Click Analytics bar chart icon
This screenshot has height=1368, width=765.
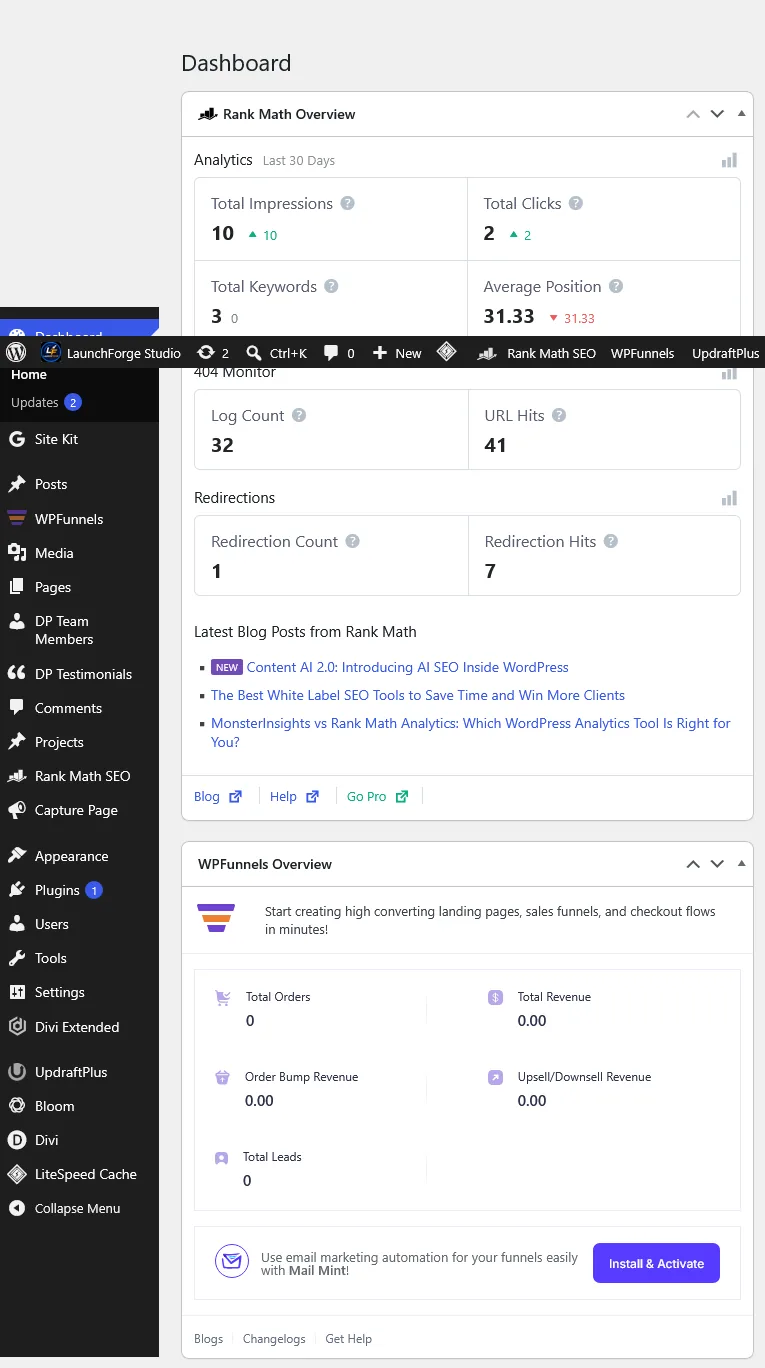(x=729, y=160)
